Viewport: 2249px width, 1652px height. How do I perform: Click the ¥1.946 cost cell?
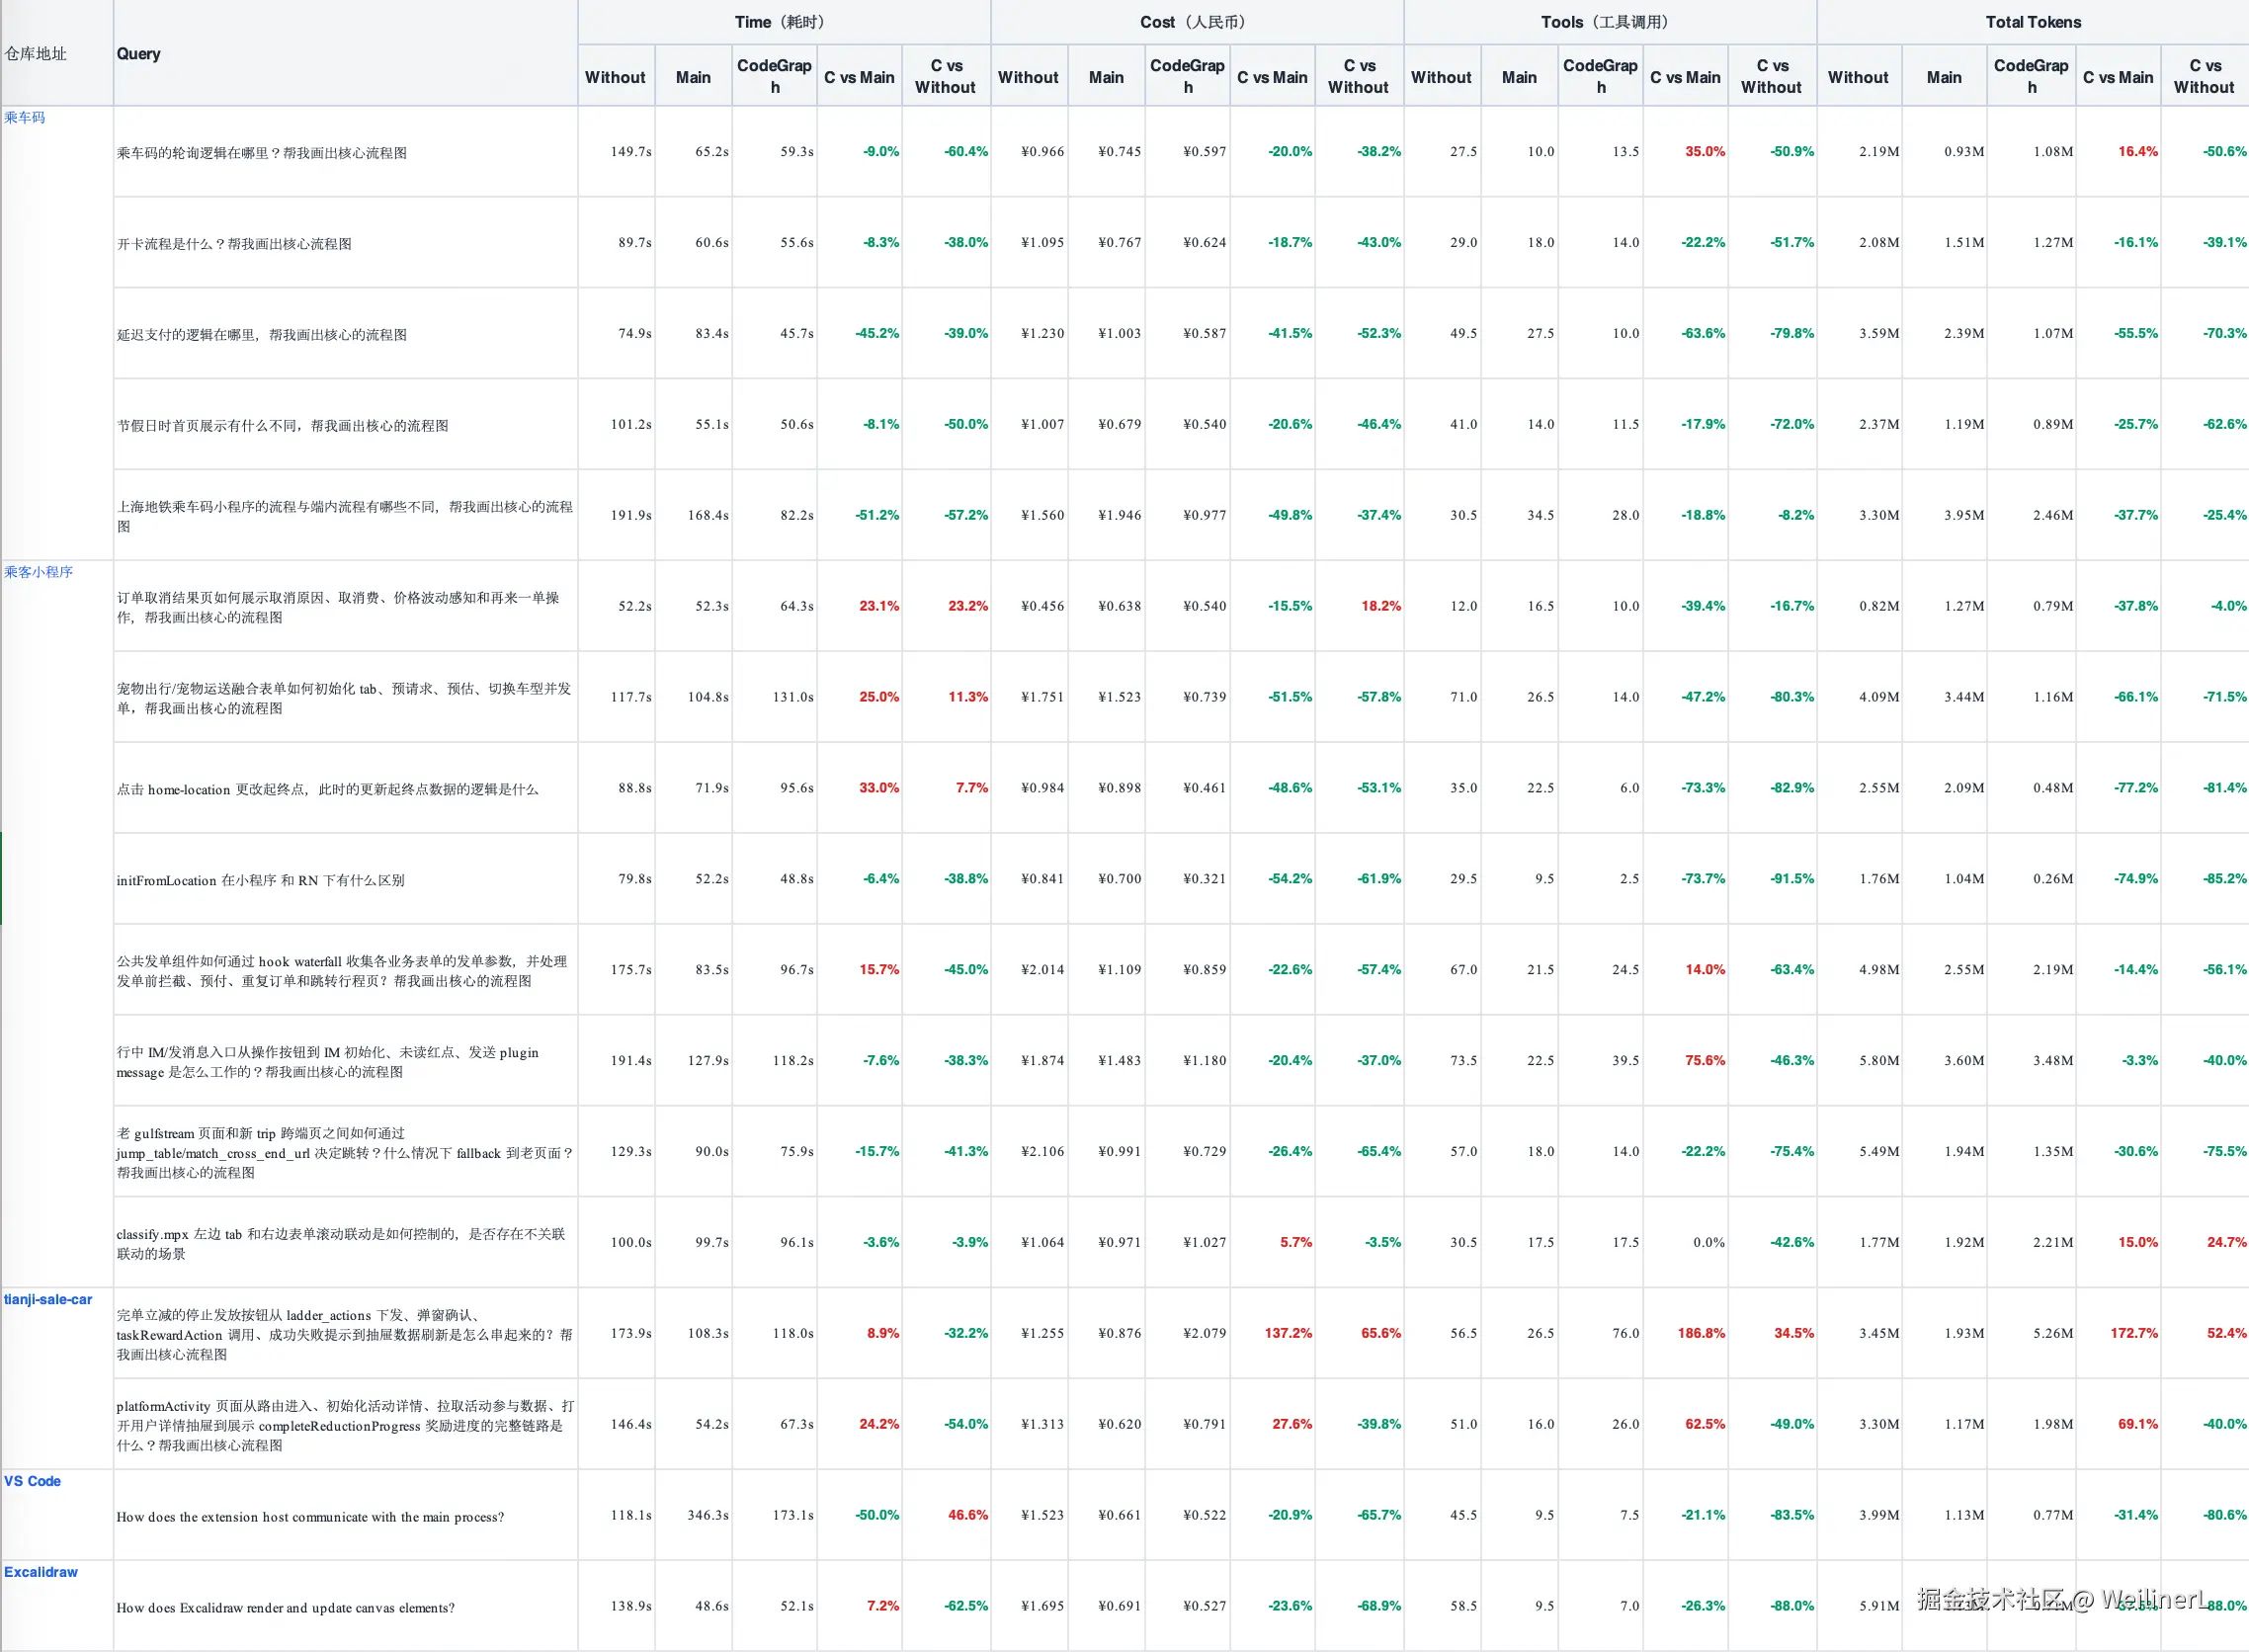coord(1120,516)
